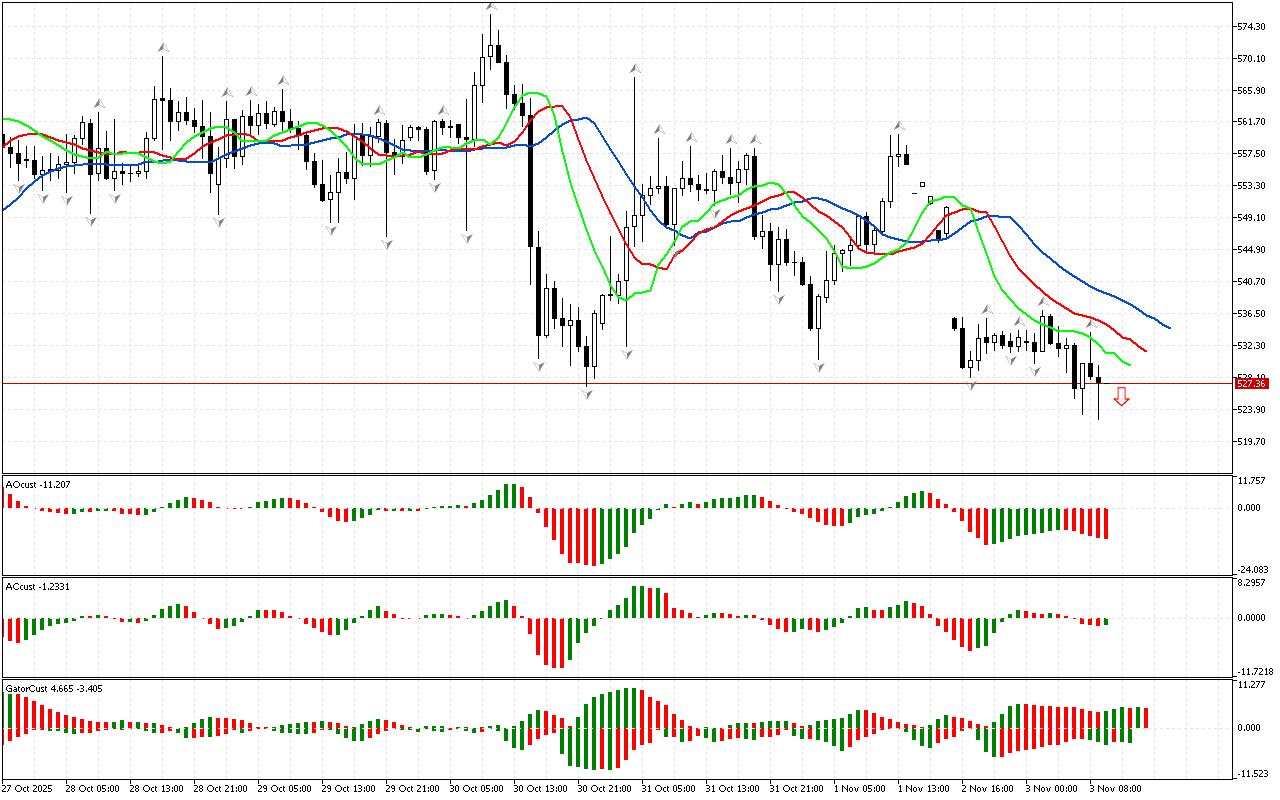This screenshot has height=800, width=1280.
Task: Select the blue Alligator jaw line's right end
Action: [1167, 326]
